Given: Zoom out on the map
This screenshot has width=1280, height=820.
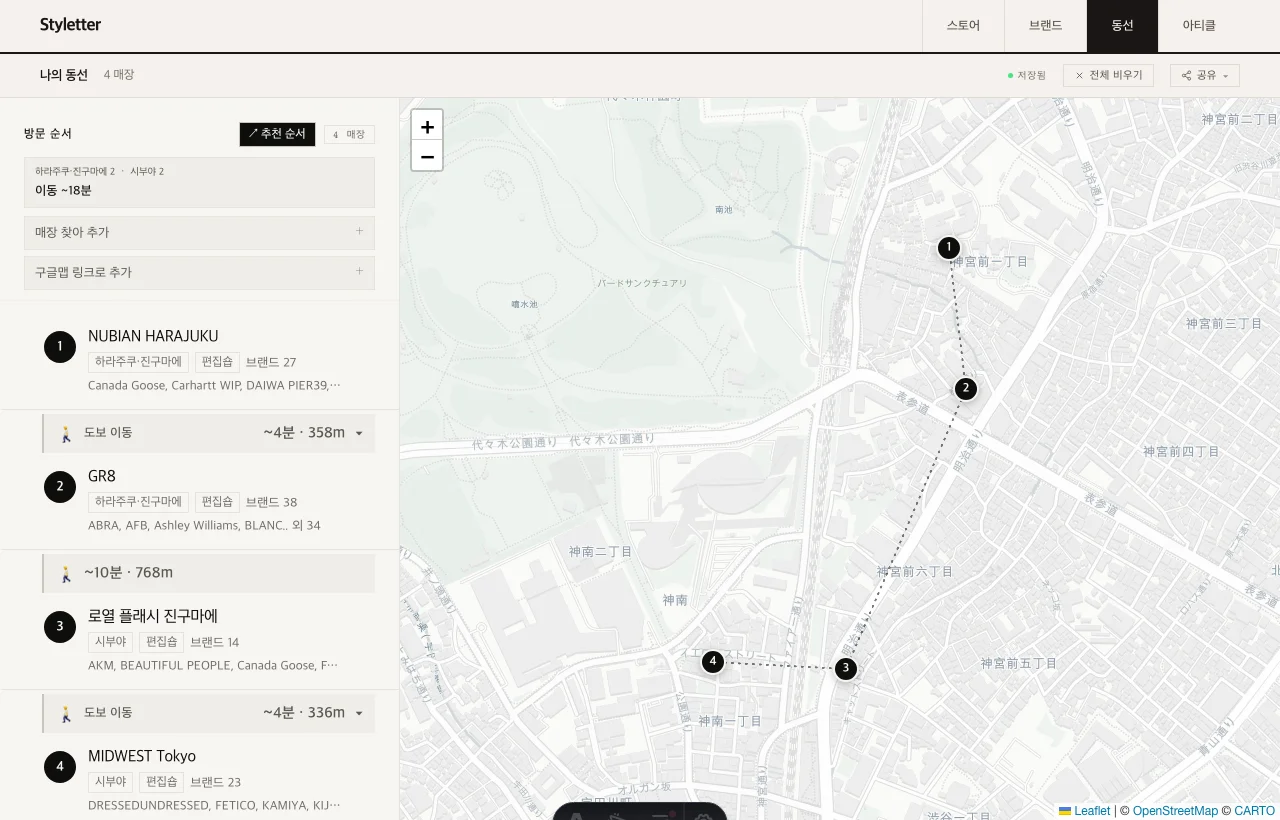Looking at the screenshot, I should 427,156.
